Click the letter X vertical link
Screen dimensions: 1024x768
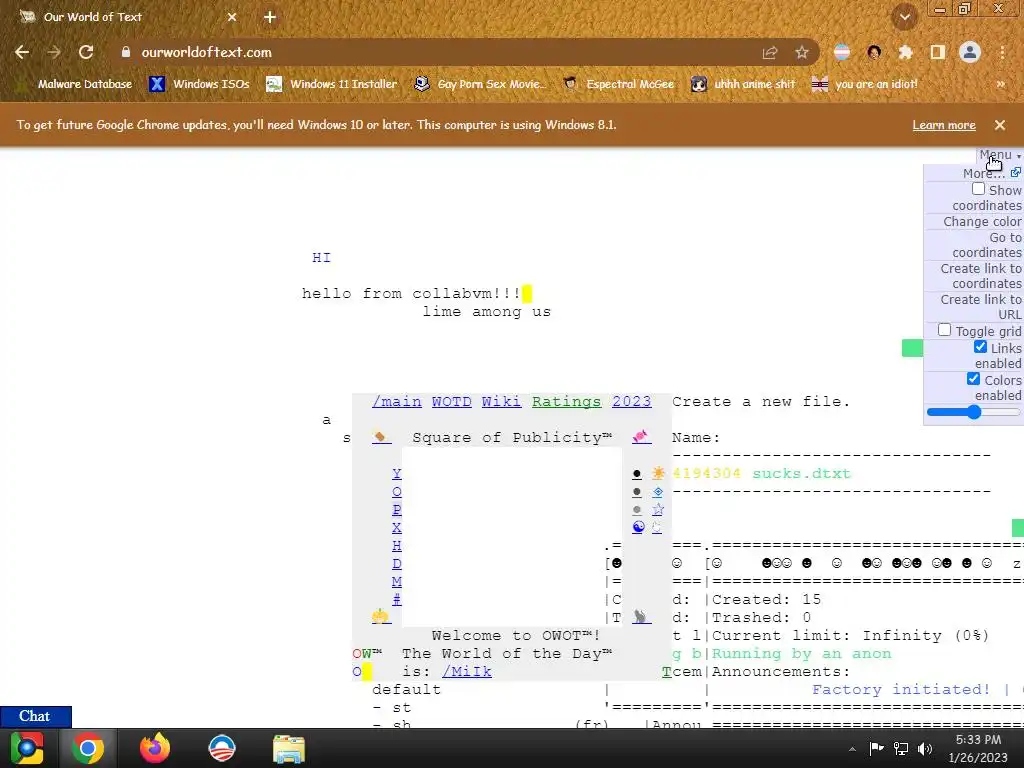(x=396, y=528)
